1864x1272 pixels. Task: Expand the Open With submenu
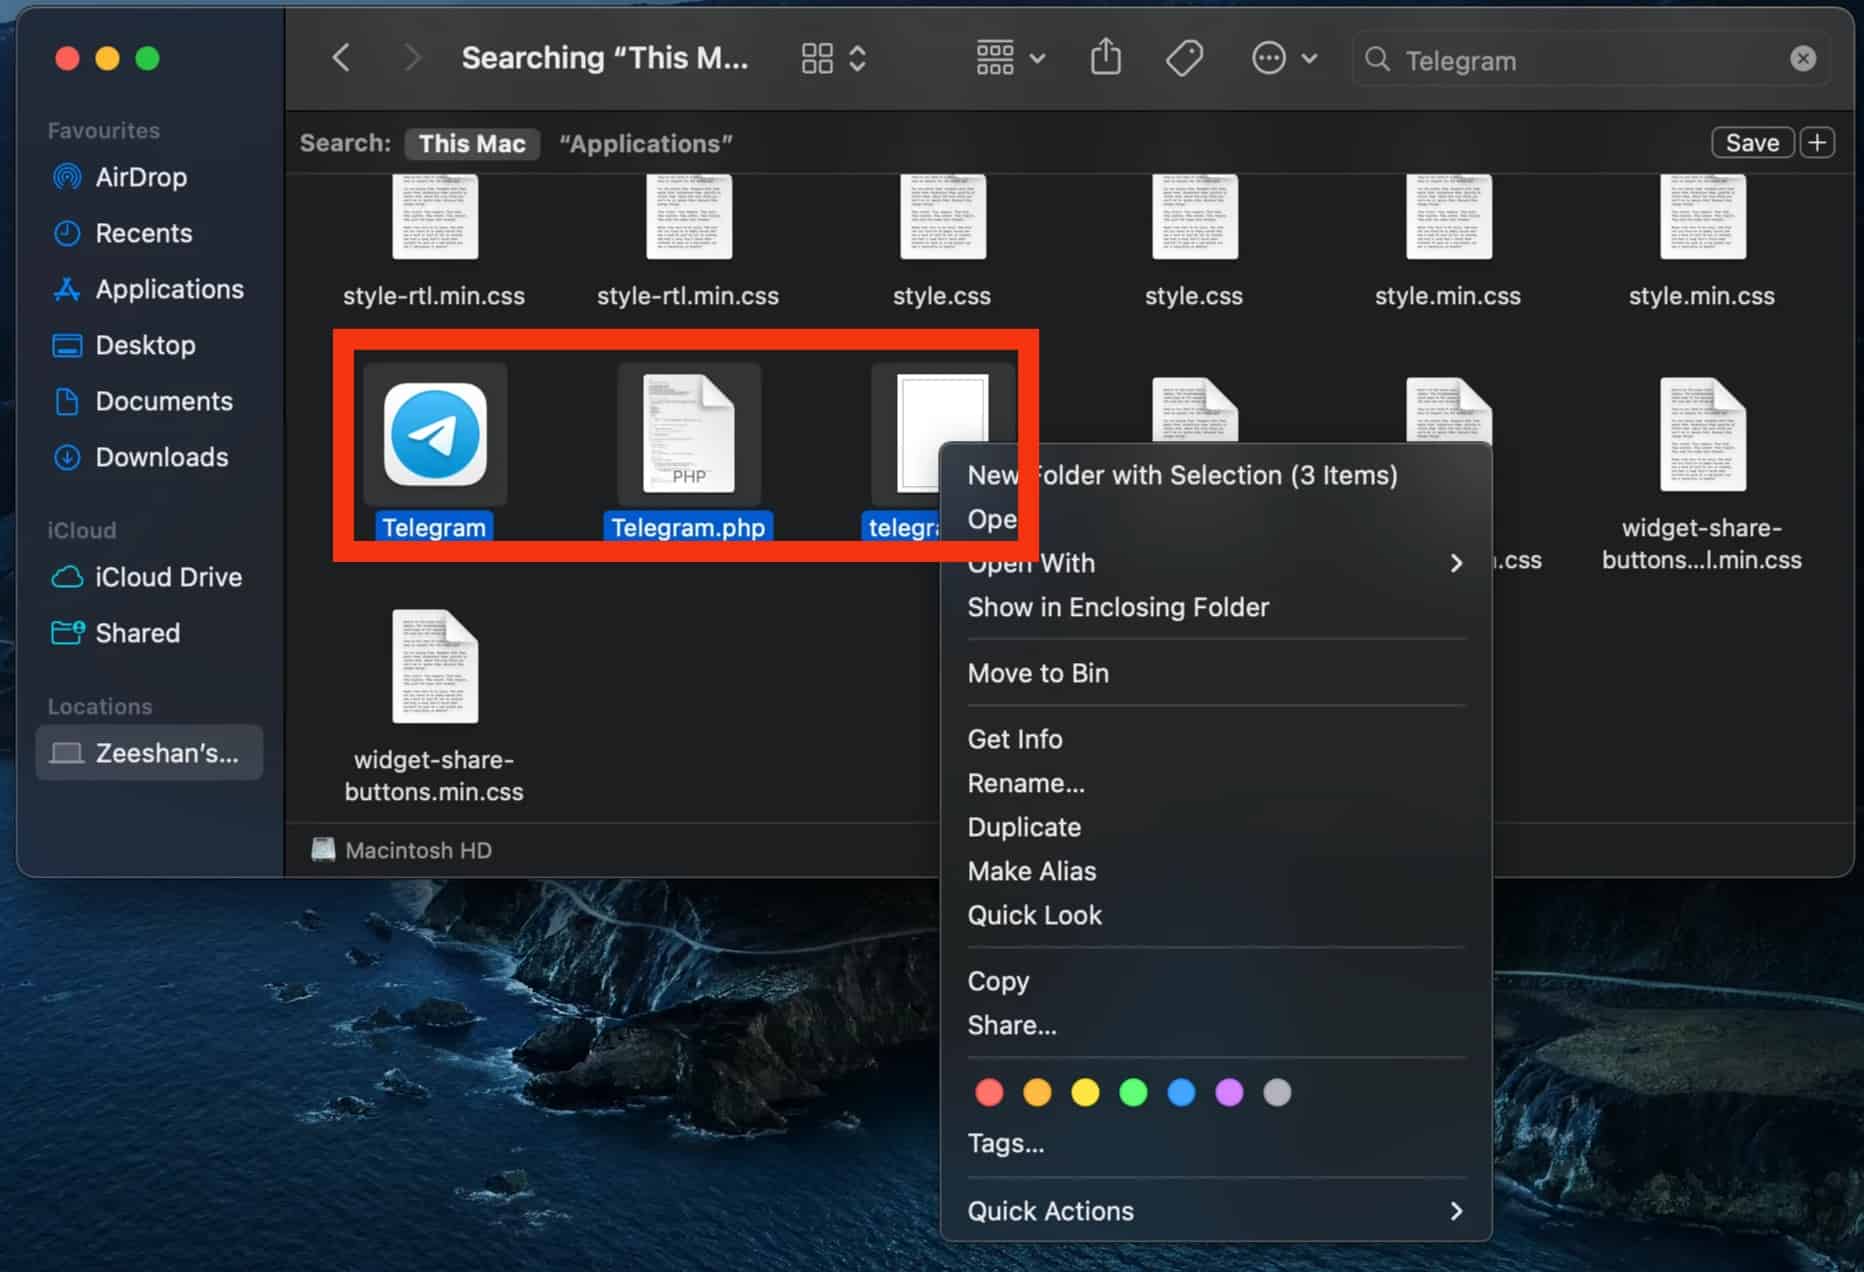(1215, 563)
